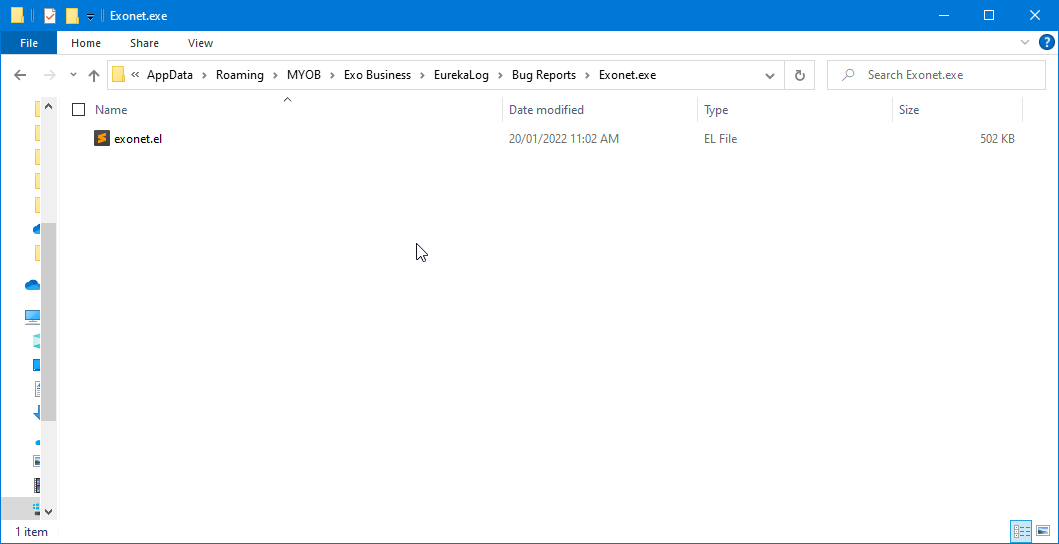The image size is (1059, 544).
Task: Switch to the View ribbon tab
Action: coord(200,43)
